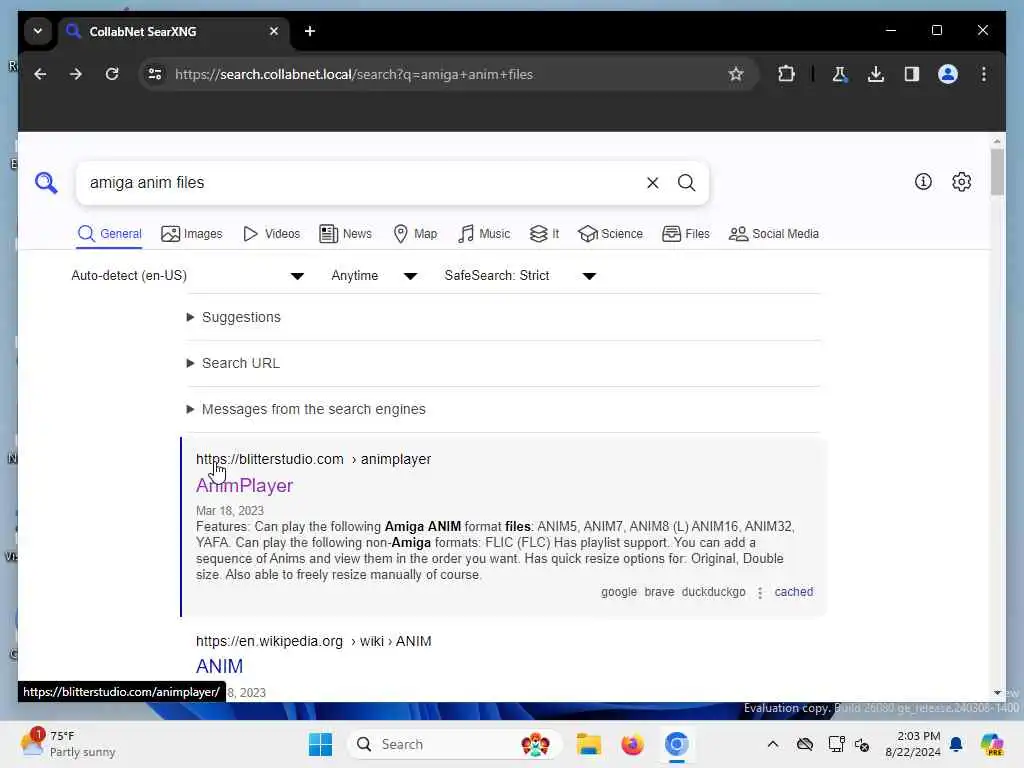Click the taskbar Search box
Image resolution: width=1024 pixels, height=768 pixels.
(x=455, y=744)
